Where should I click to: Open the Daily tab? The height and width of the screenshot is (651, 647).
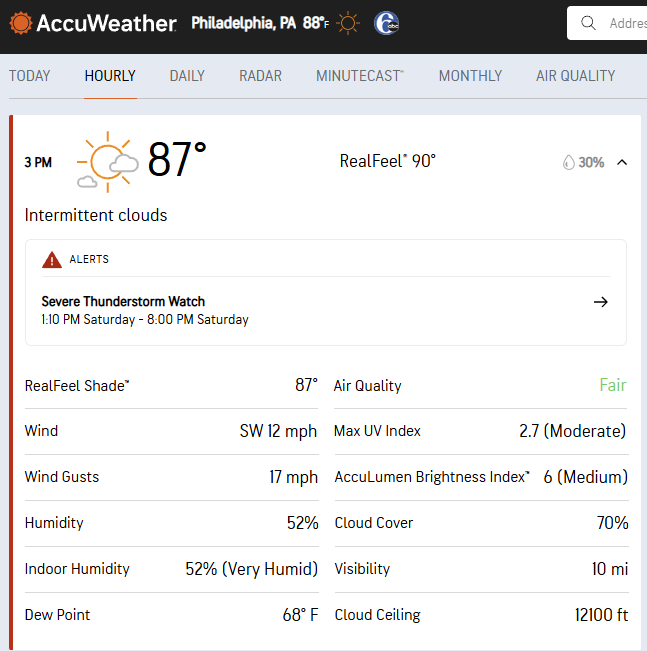(x=187, y=76)
